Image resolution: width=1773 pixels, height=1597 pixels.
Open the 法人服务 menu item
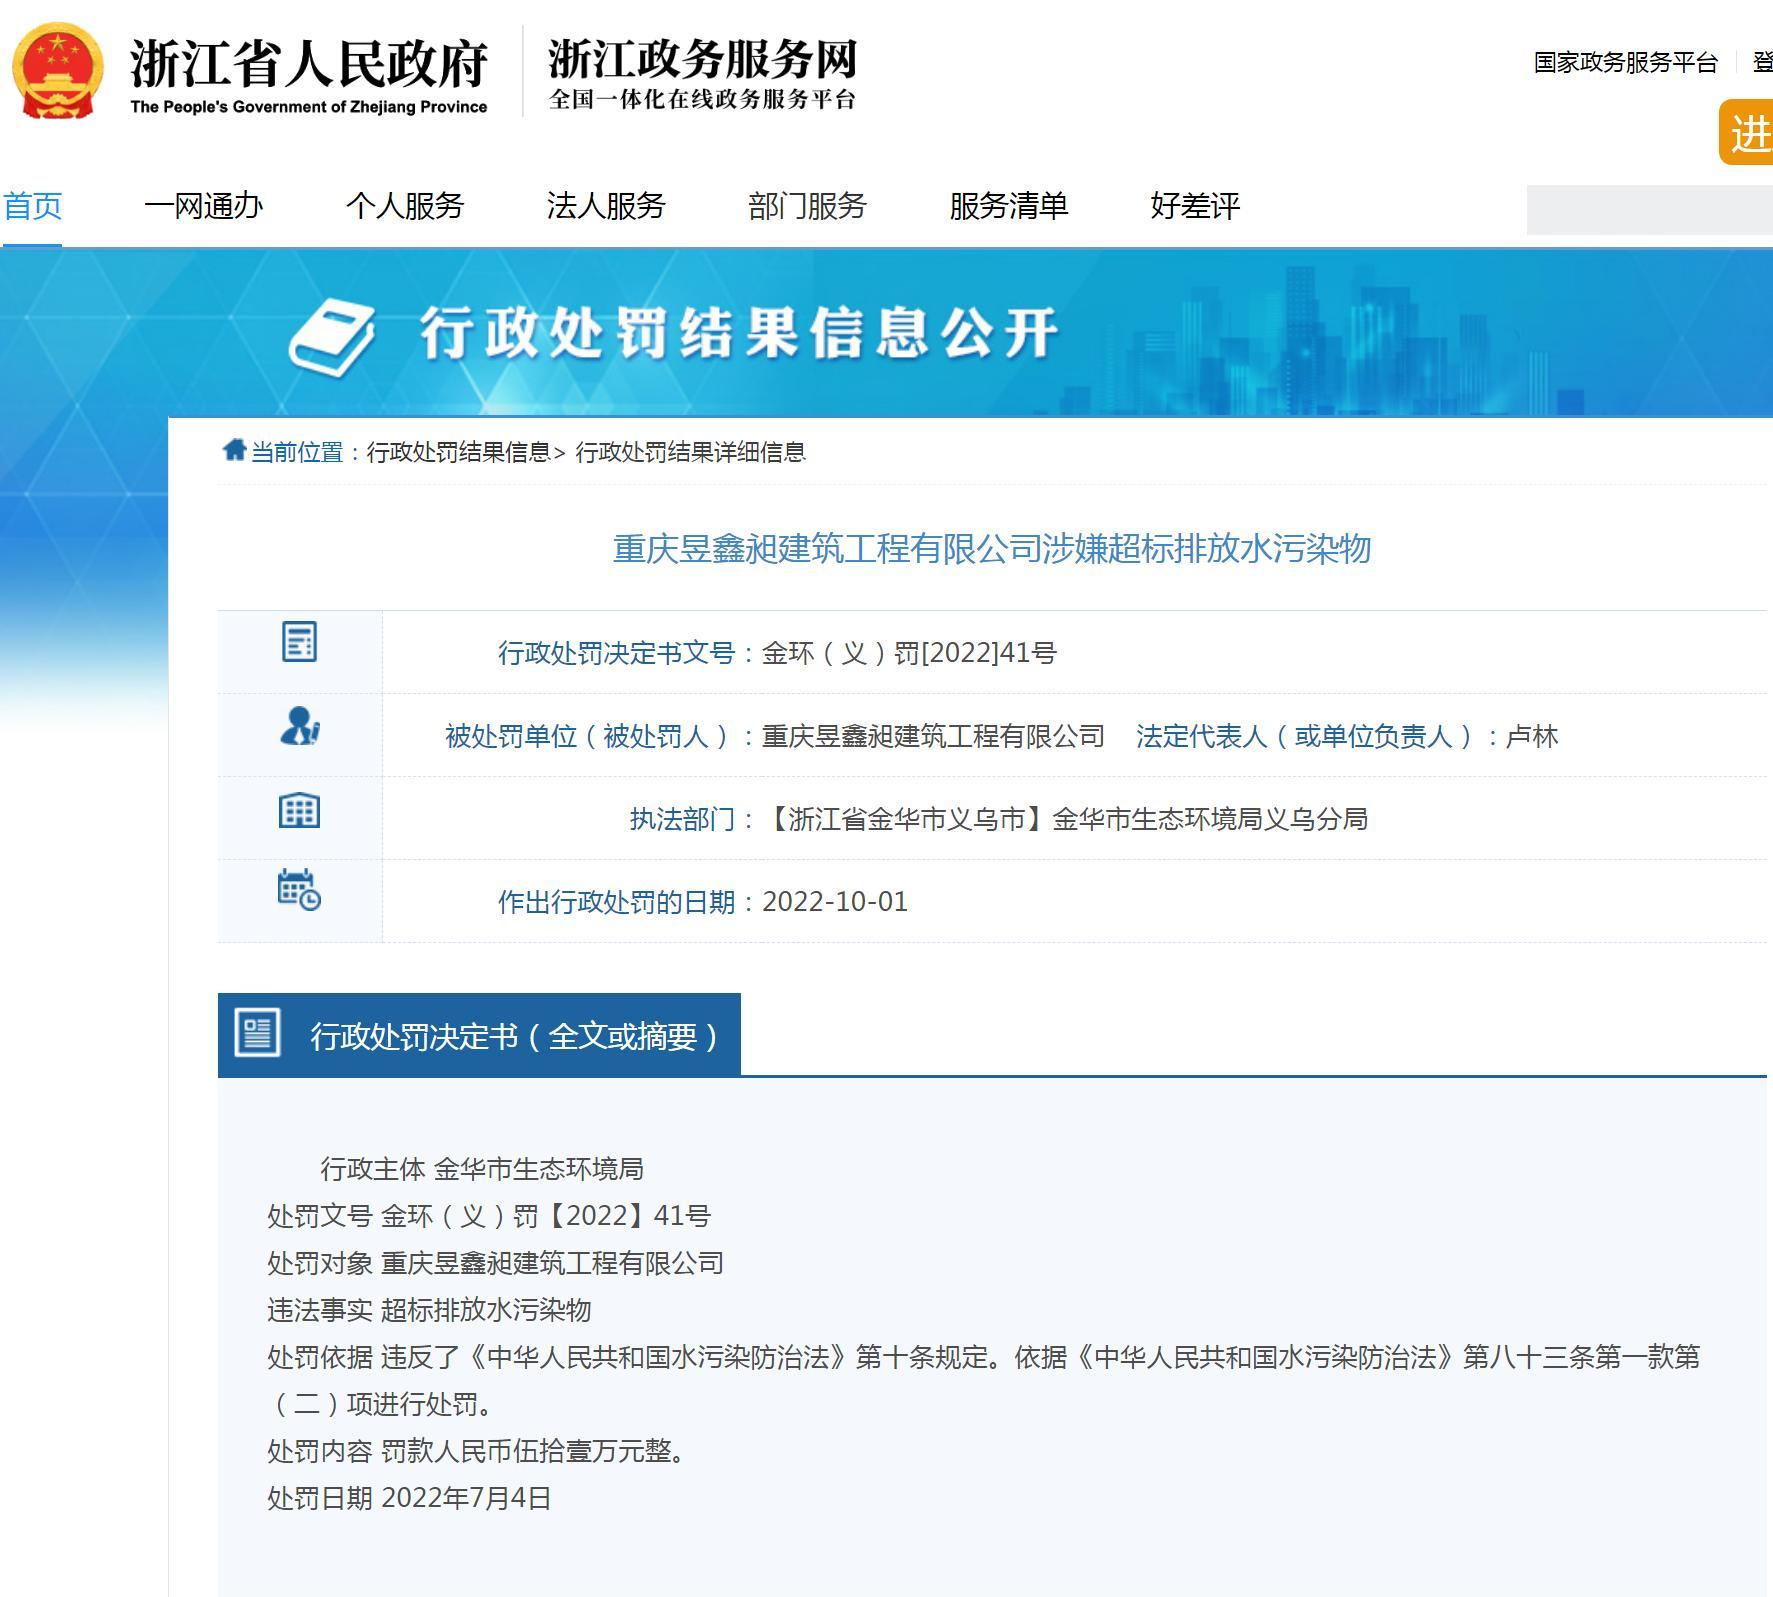pyautogui.click(x=606, y=206)
